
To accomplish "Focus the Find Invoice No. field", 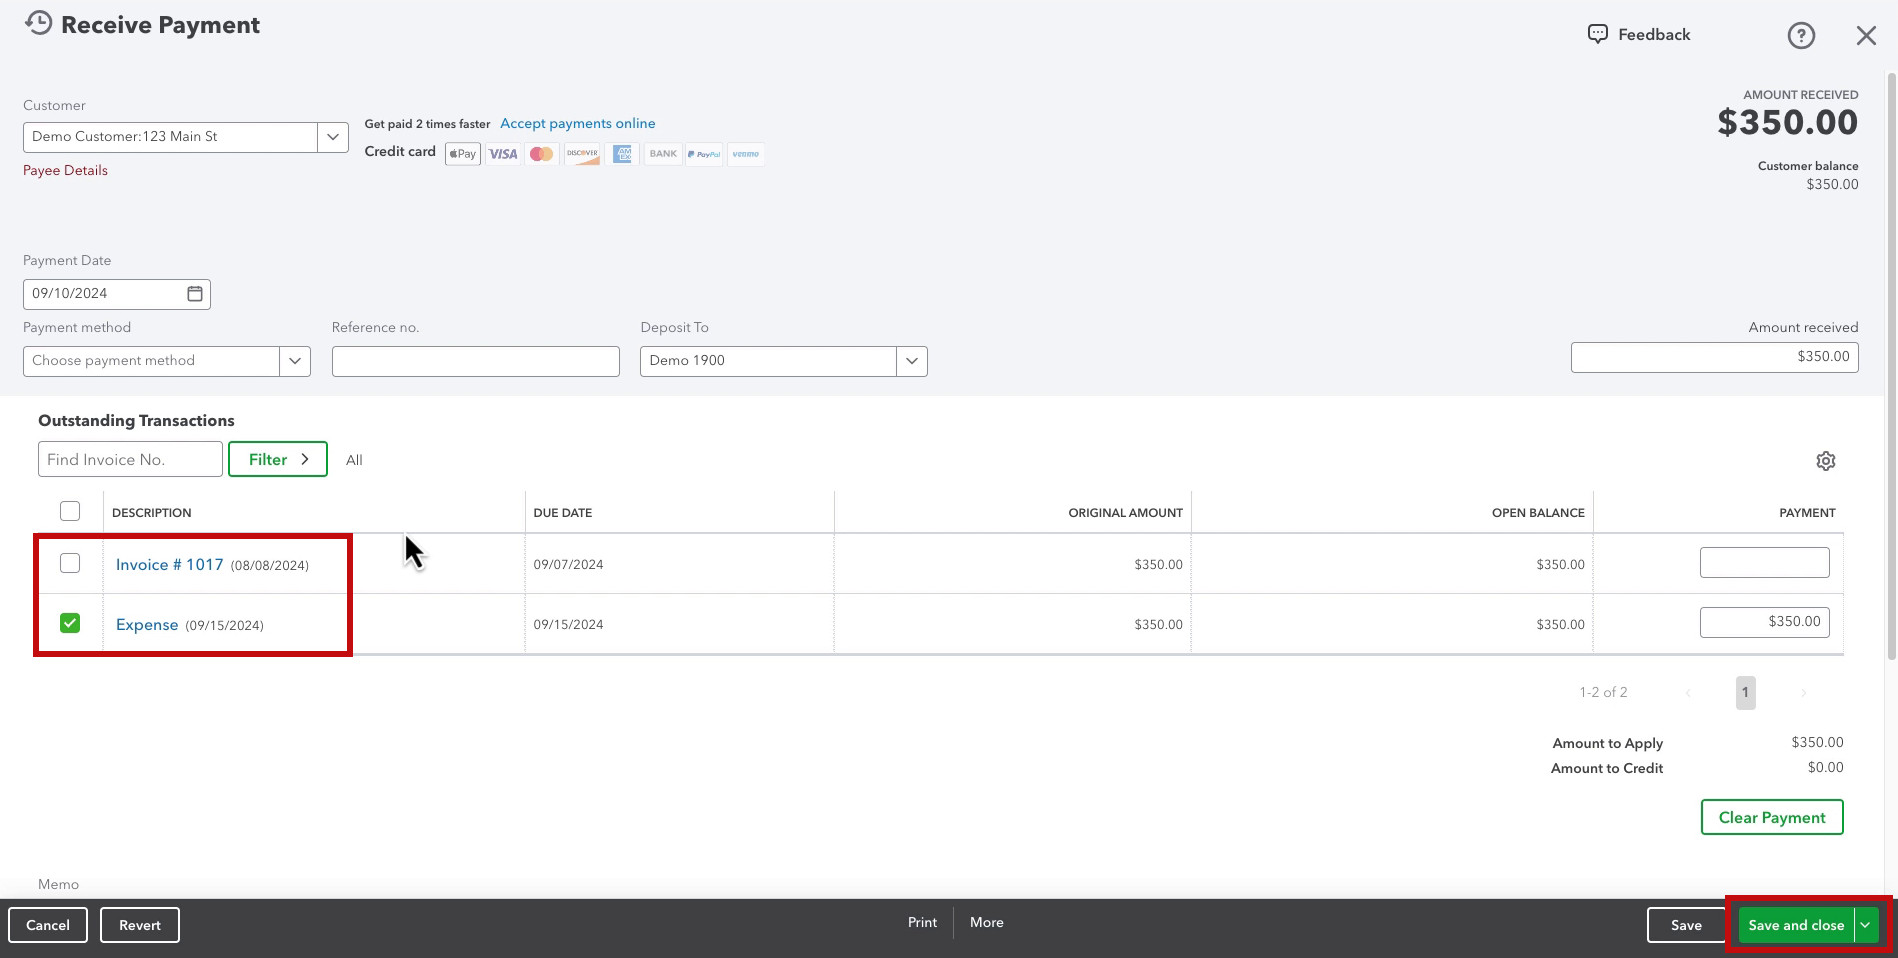I will coord(130,459).
